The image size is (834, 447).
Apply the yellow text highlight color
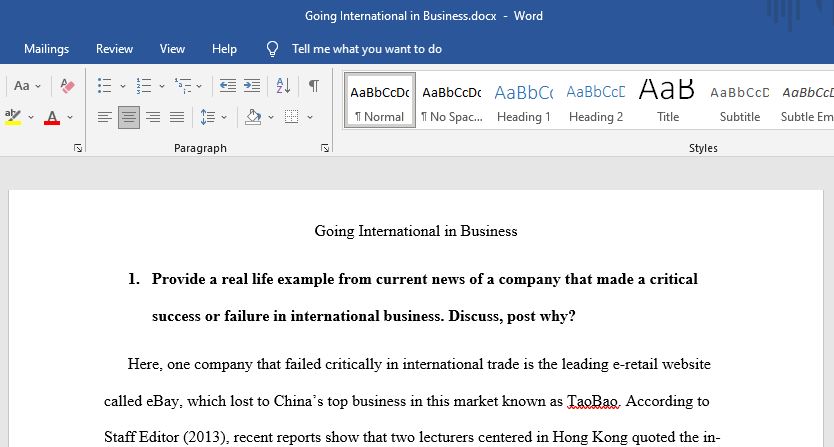(x=13, y=117)
